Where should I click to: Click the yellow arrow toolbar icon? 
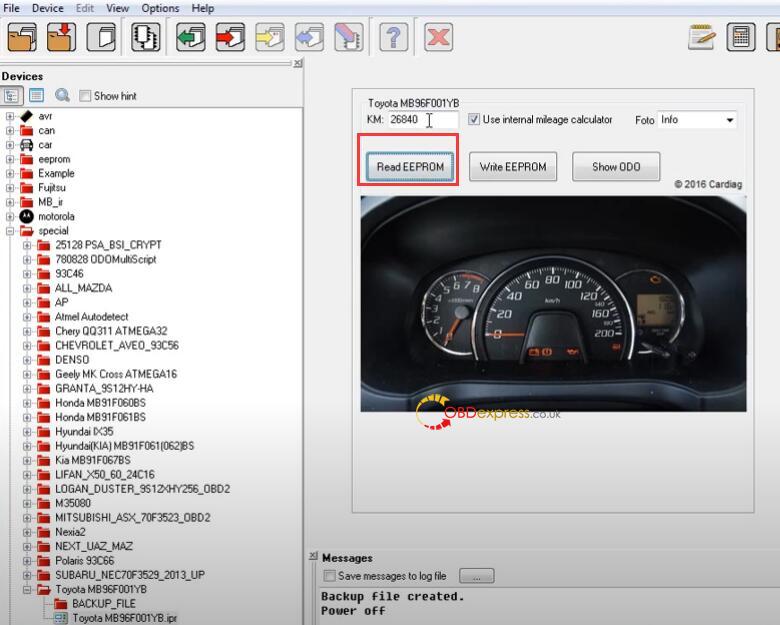270,37
